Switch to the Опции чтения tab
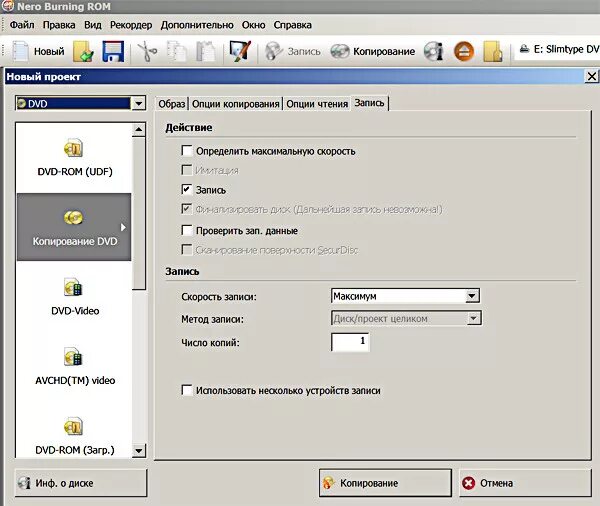This screenshot has height=506, width=600. point(317,104)
